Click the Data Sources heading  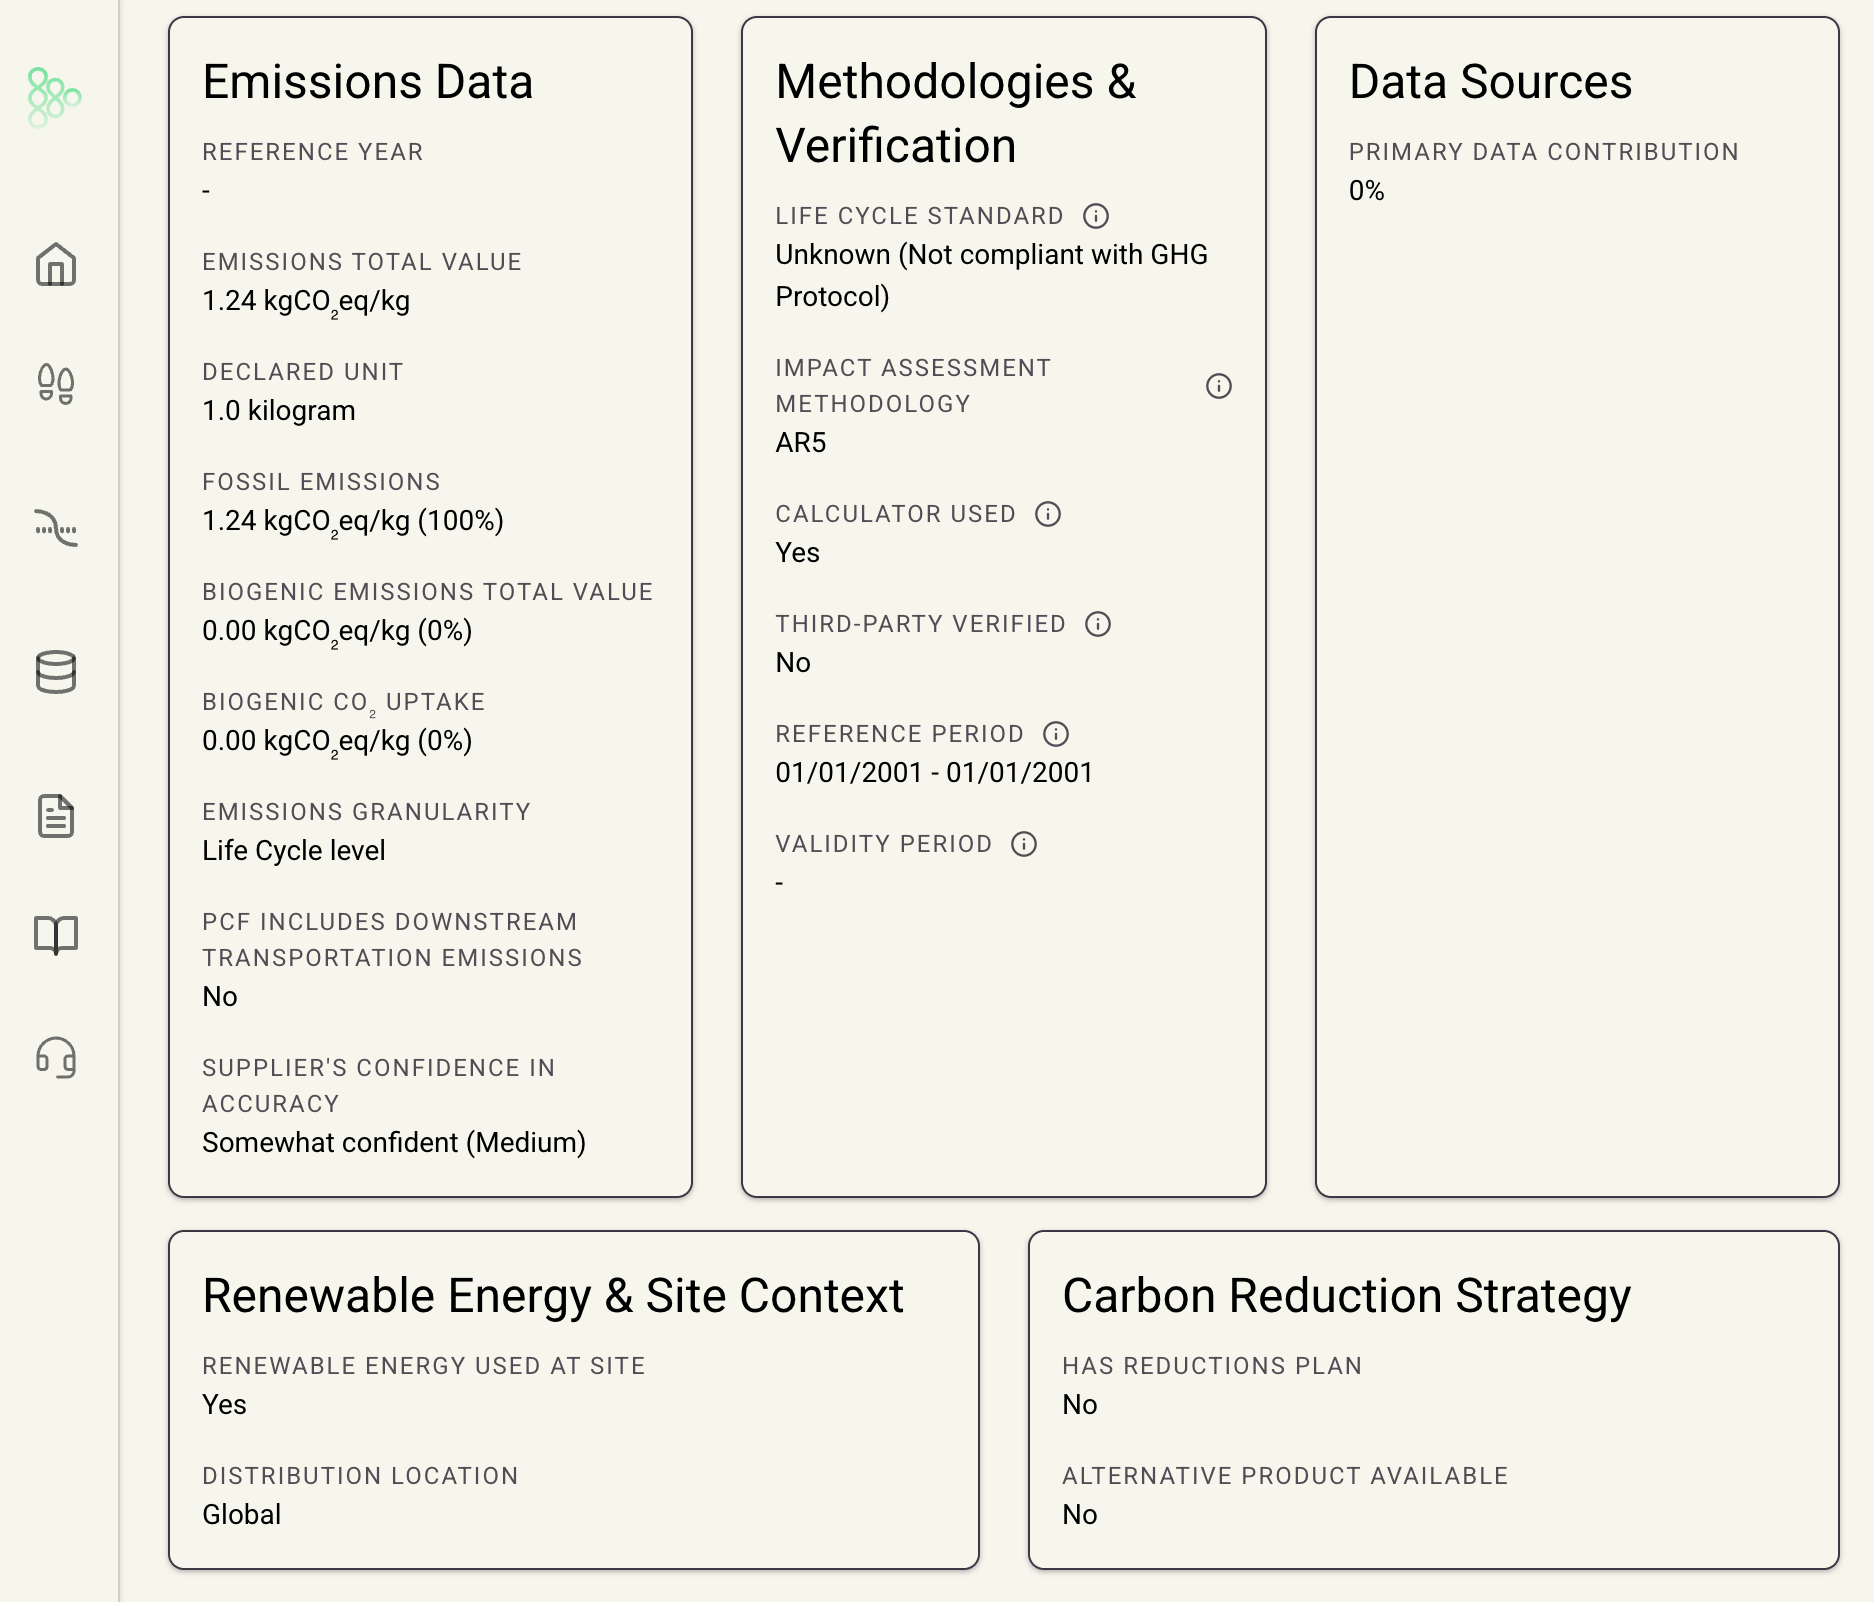coord(1490,82)
